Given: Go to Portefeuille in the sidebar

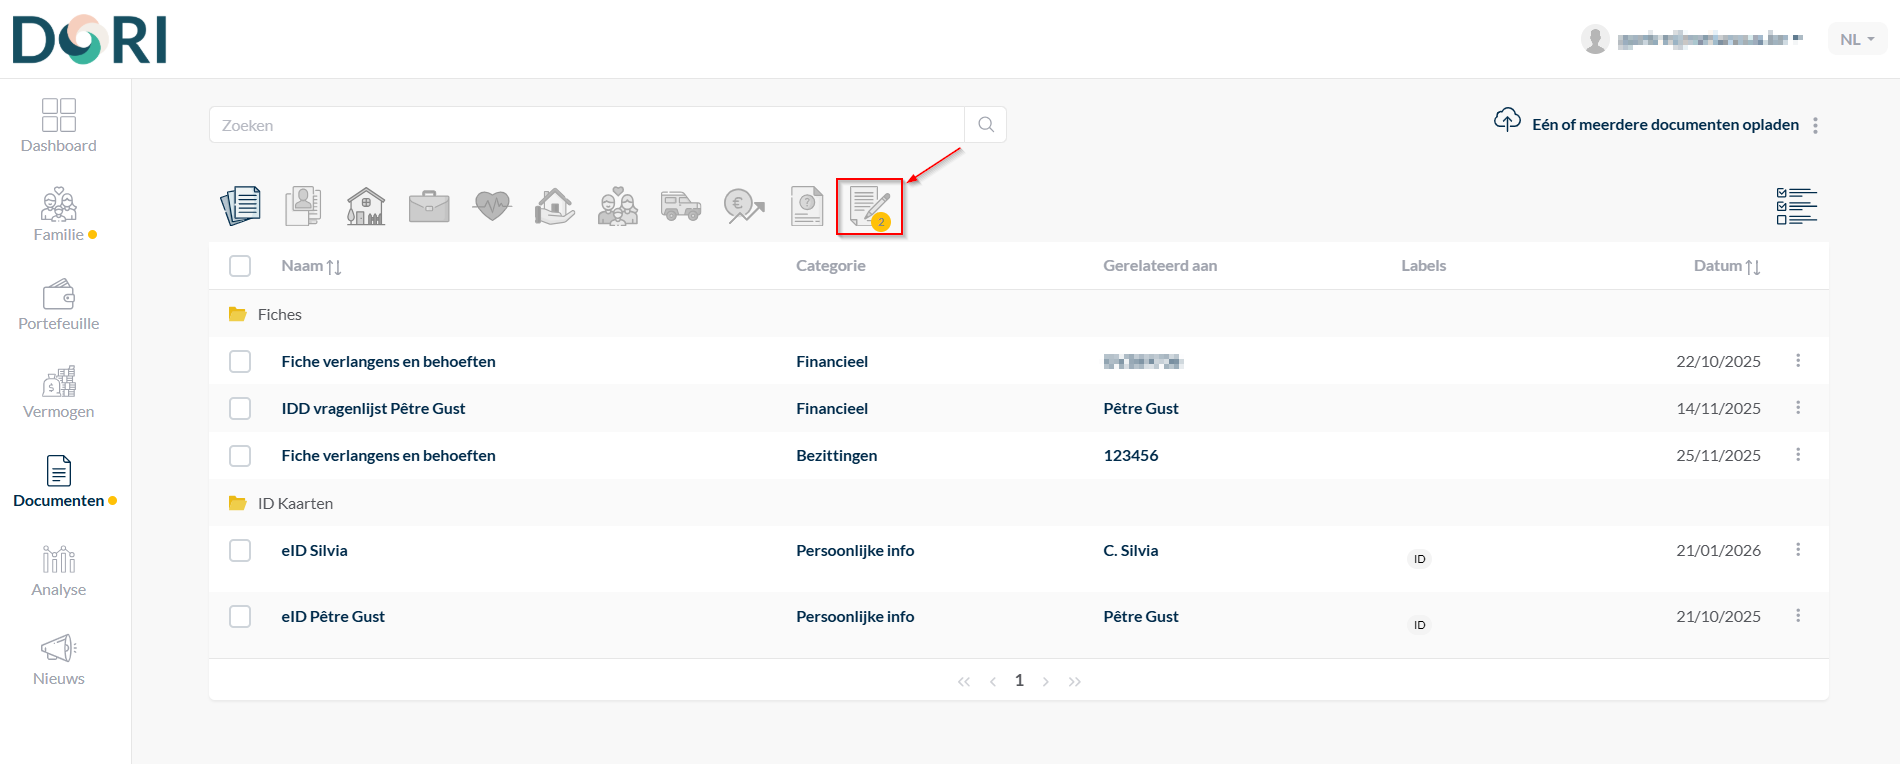Looking at the screenshot, I should (x=59, y=305).
